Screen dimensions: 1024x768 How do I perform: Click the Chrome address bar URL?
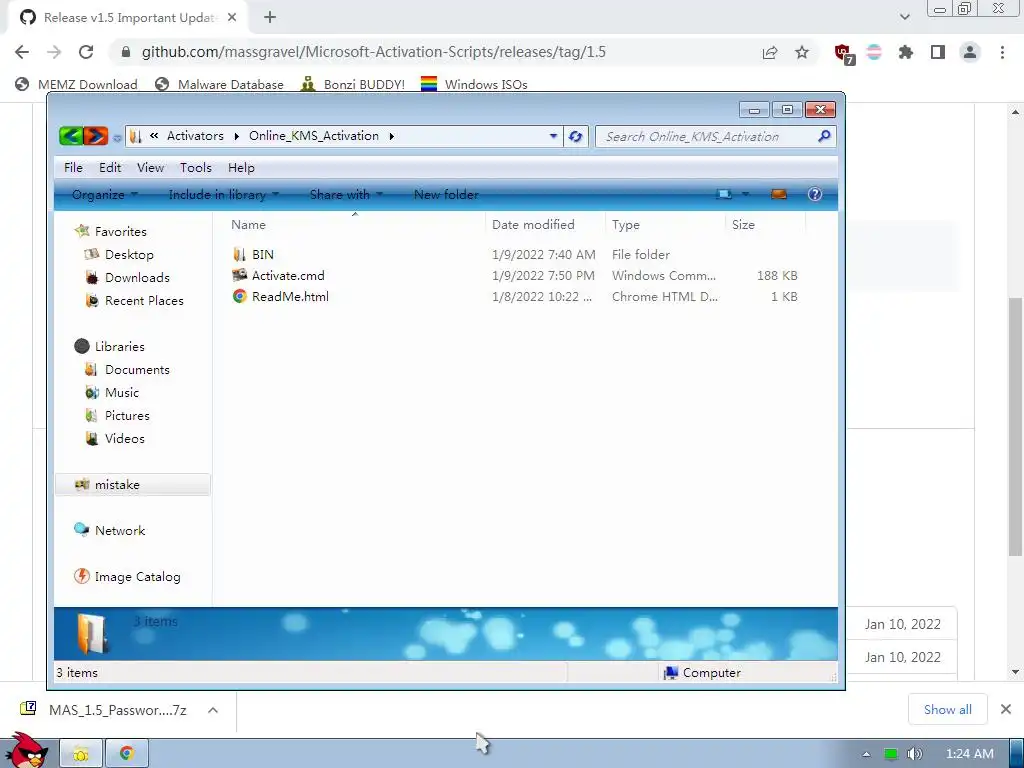coord(374,52)
